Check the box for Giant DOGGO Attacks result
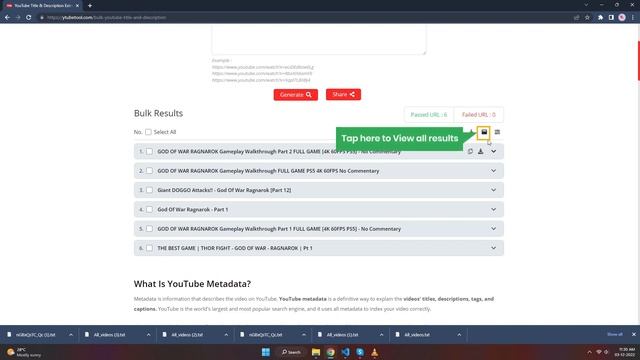 149,190
